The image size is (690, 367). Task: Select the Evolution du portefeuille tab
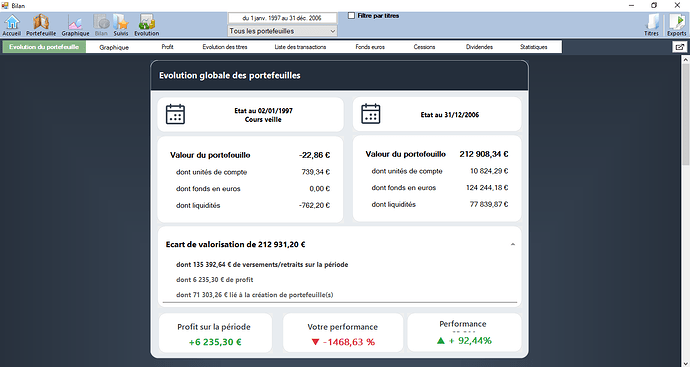[44, 47]
